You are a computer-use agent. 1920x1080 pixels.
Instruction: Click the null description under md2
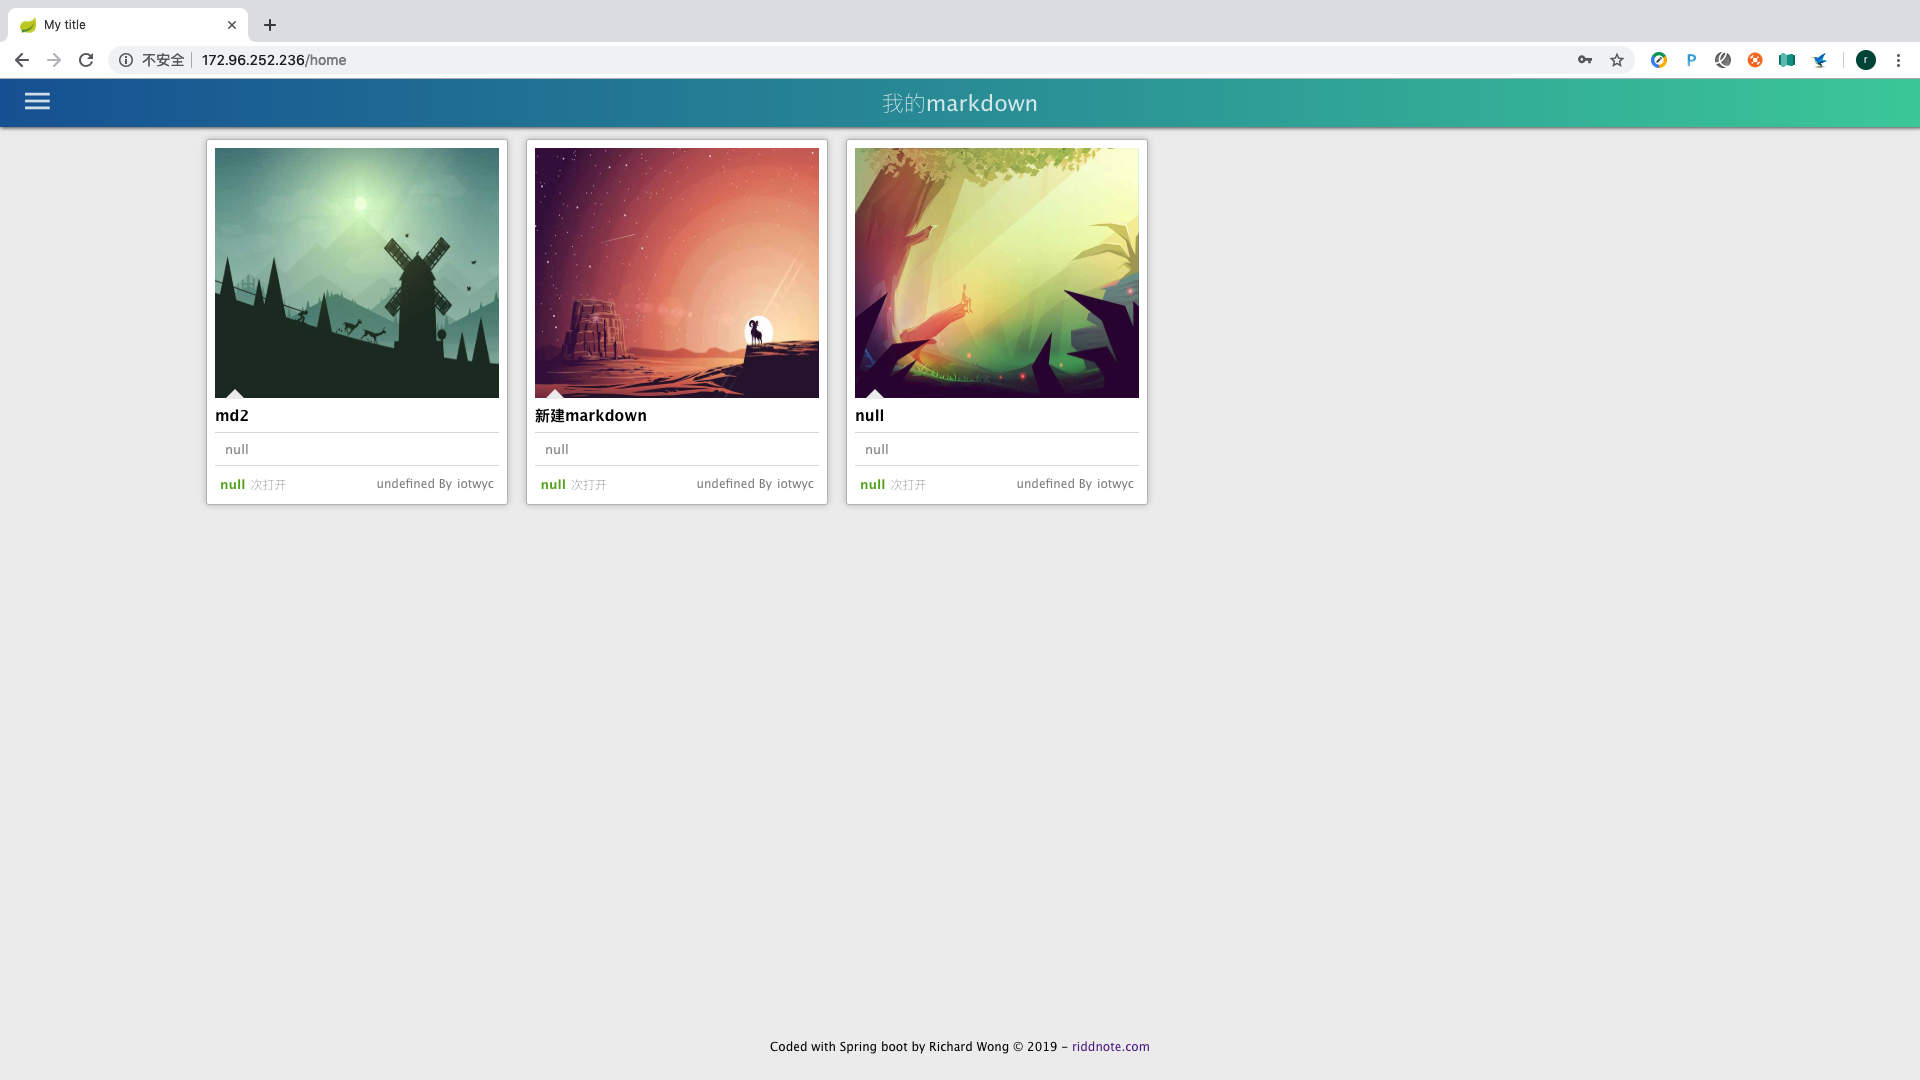click(237, 450)
